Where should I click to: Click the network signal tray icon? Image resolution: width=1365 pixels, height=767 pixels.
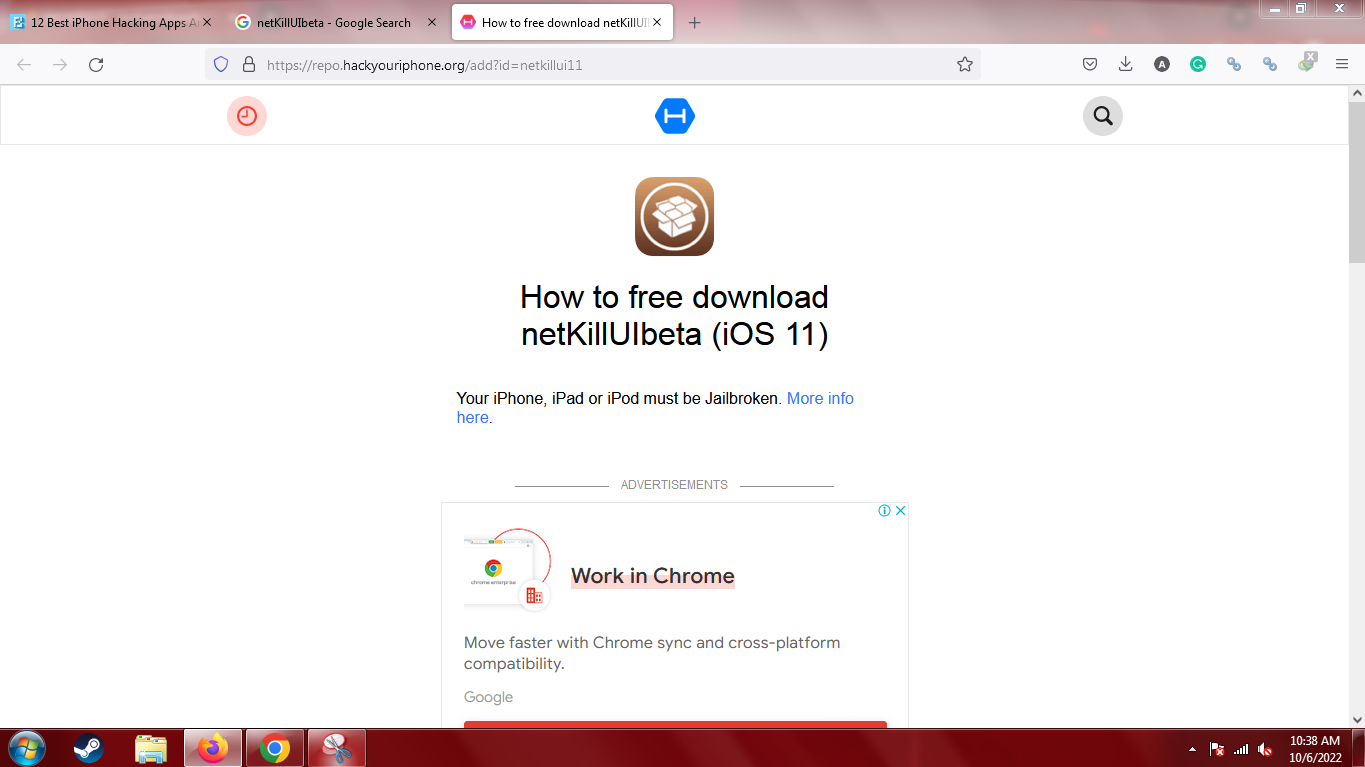point(1241,749)
